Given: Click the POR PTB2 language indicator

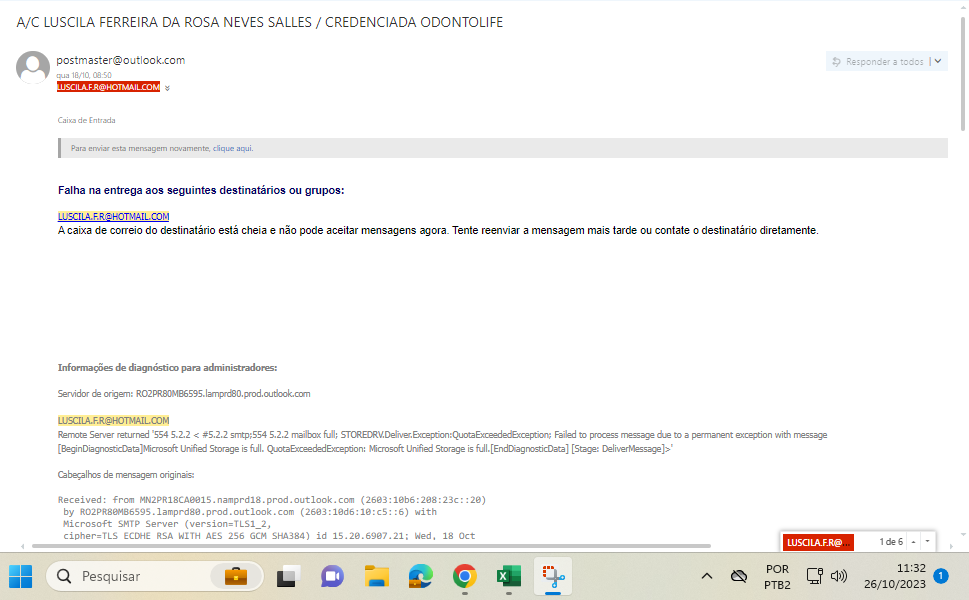Looking at the screenshot, I should [777, 577].
